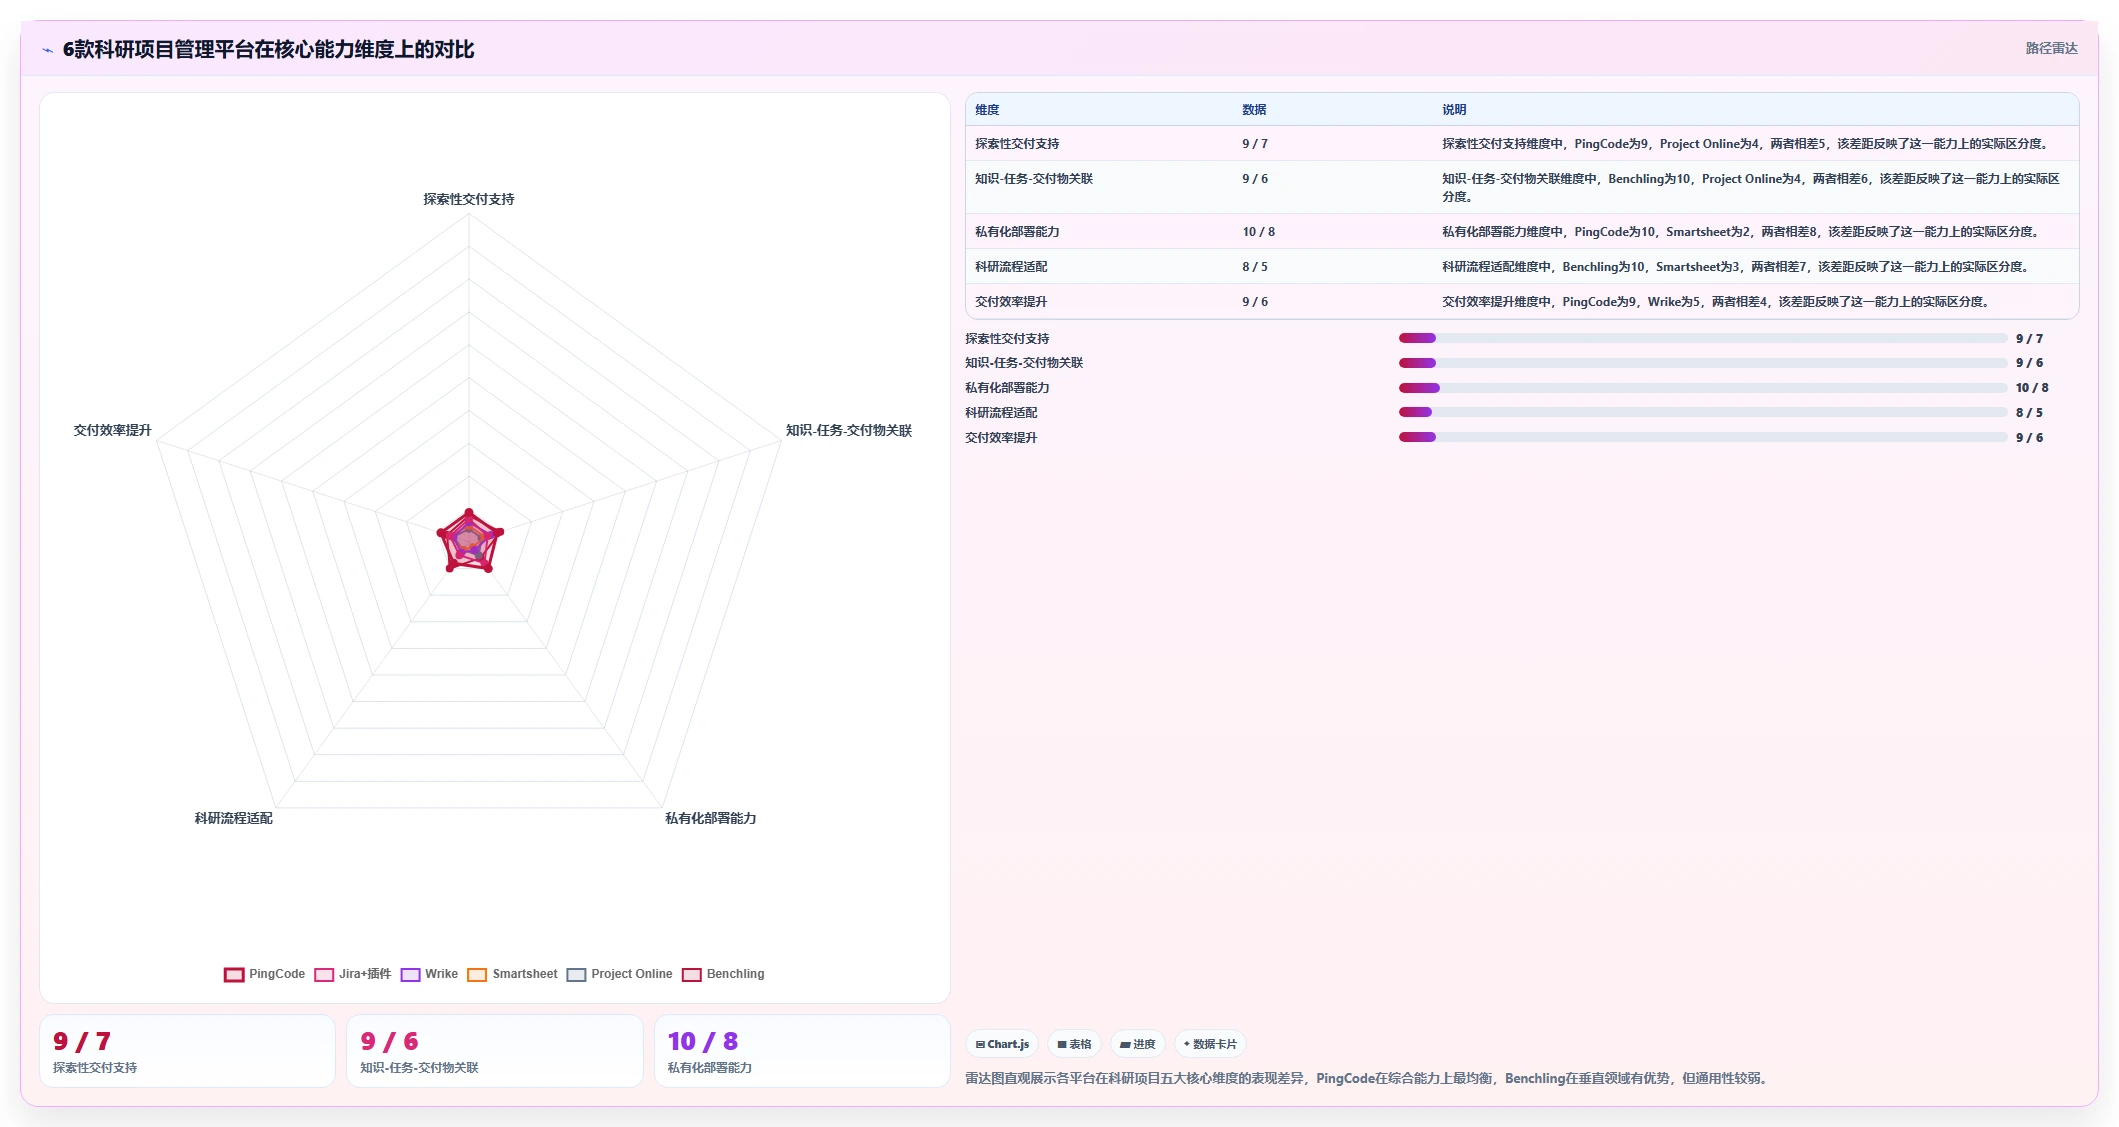Click the 探索性交付支持 description mentioning Project Online为4
This screenshot has width=2119, height=1127.
click(x=1748, y=144)
